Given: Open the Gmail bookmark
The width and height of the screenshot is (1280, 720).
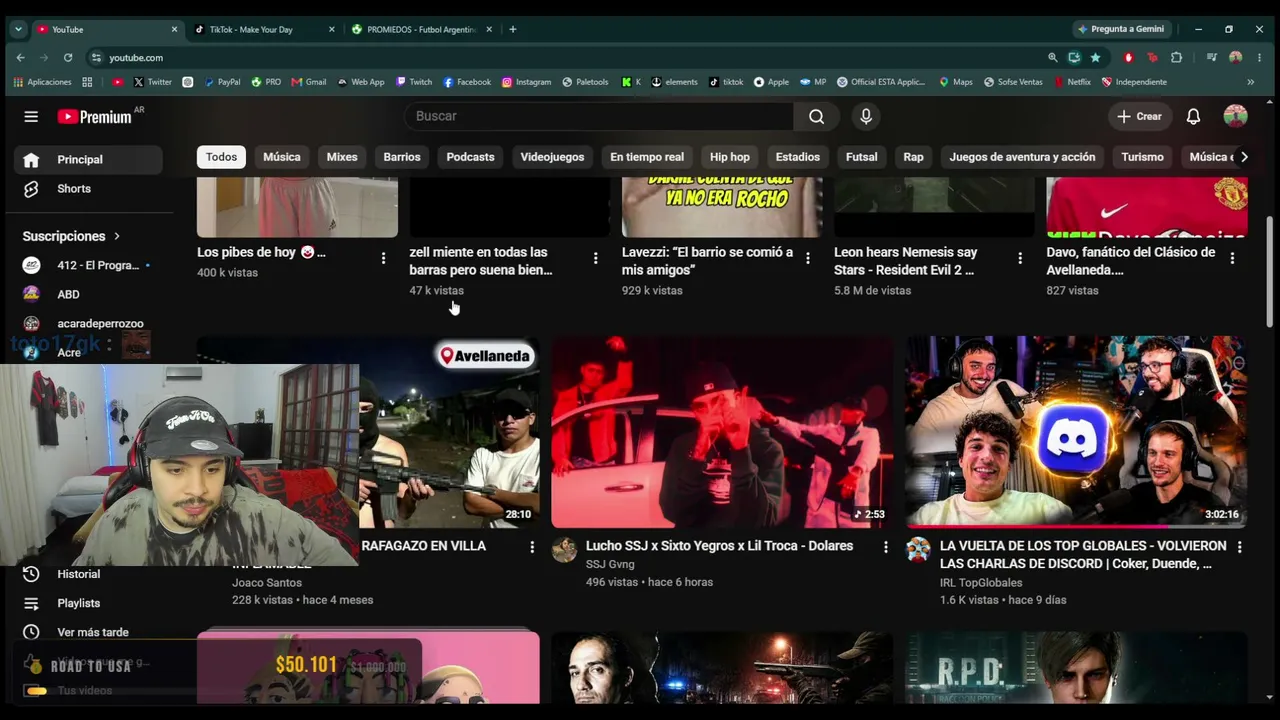Looking at the screenshot, I should pyautogui.click(x=309, y=82).
